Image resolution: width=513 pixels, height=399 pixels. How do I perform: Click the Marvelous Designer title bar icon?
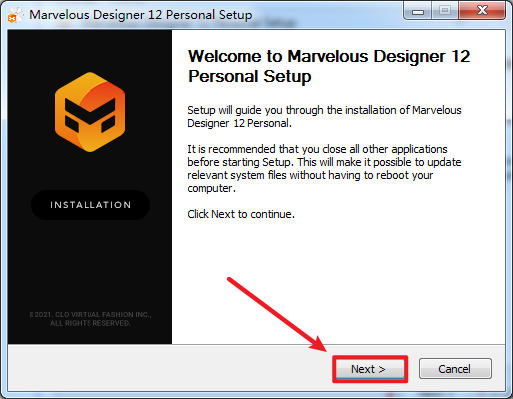pos(15,16)
